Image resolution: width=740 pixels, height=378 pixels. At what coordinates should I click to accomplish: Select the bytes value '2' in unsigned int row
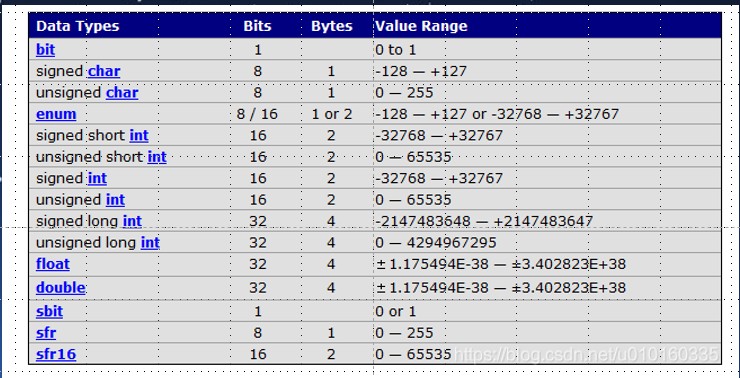[331, 200]
